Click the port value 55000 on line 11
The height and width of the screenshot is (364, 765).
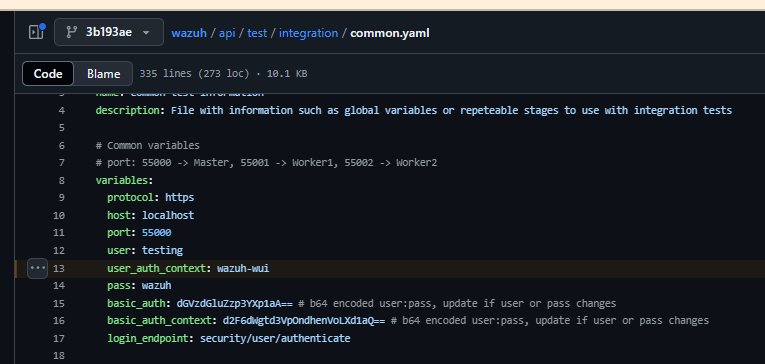[157, 233]
